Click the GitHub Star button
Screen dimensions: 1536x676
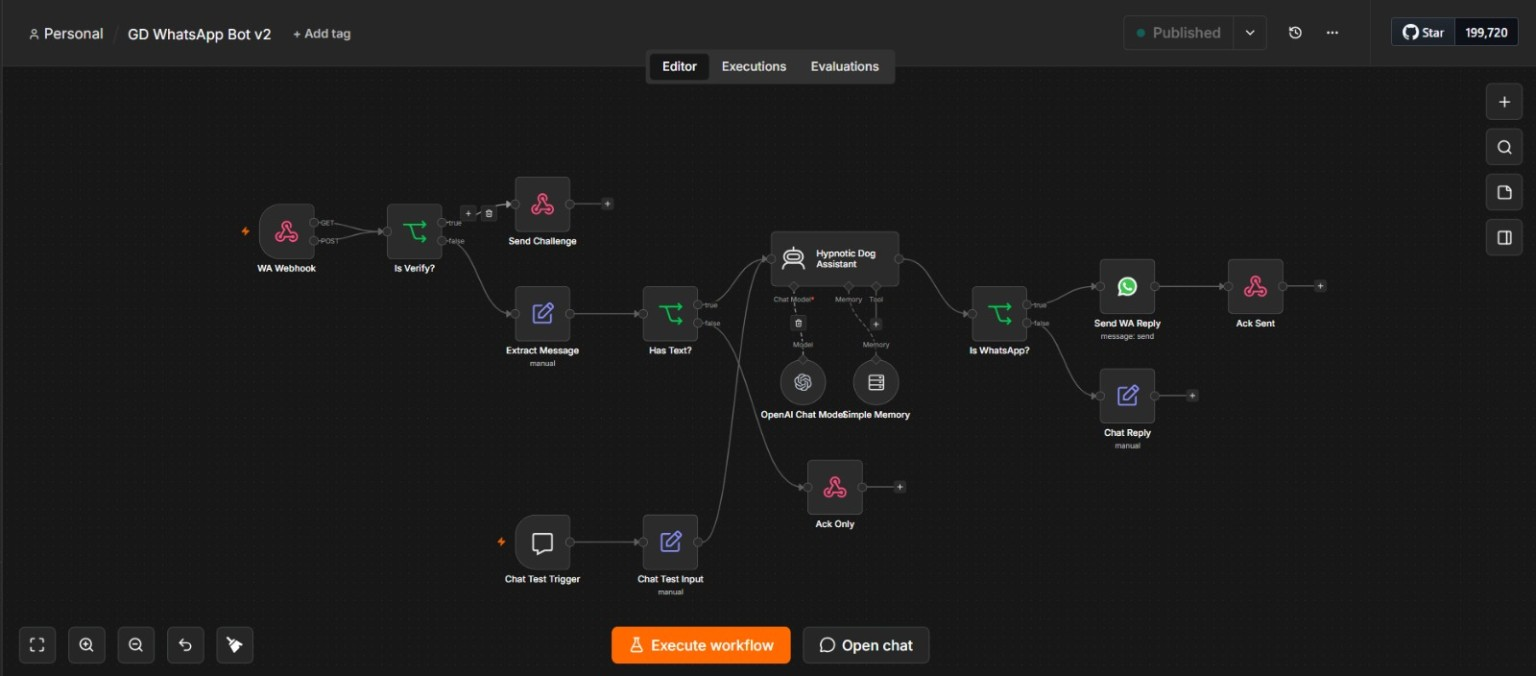(x=1423, y=33)
